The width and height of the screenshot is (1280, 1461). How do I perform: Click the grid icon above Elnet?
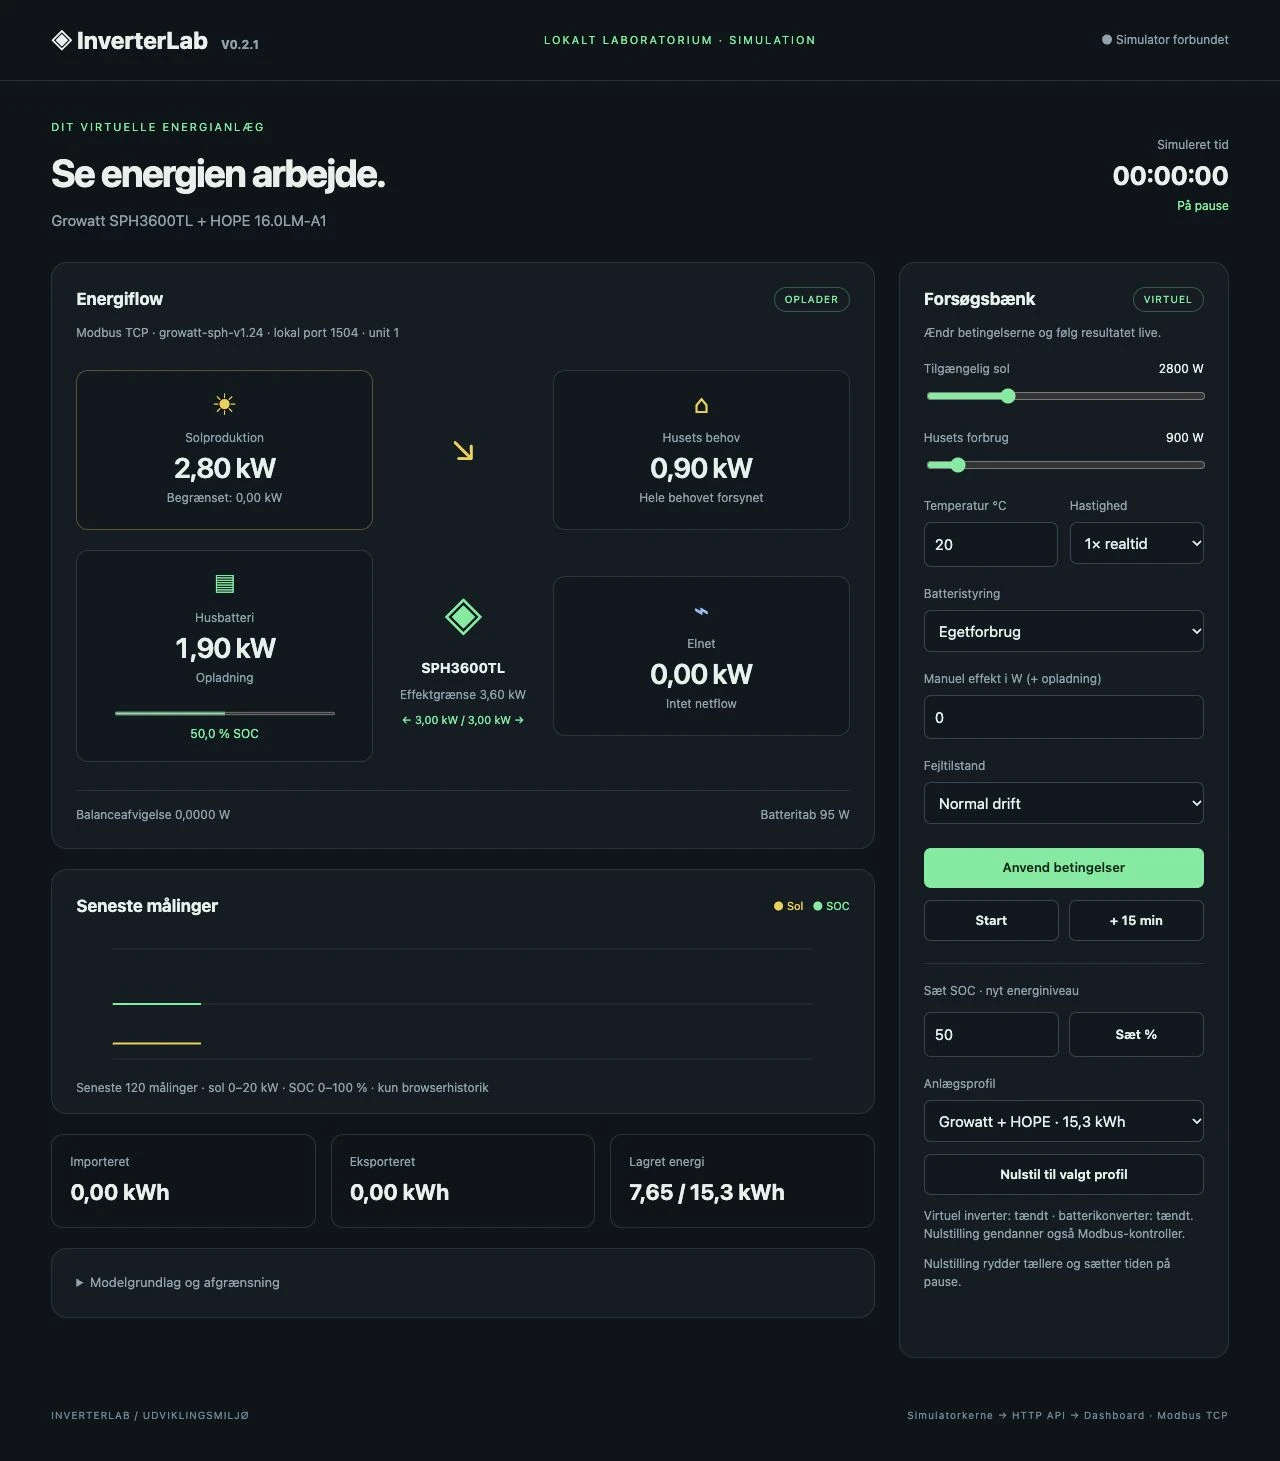(x=701, y=611)
